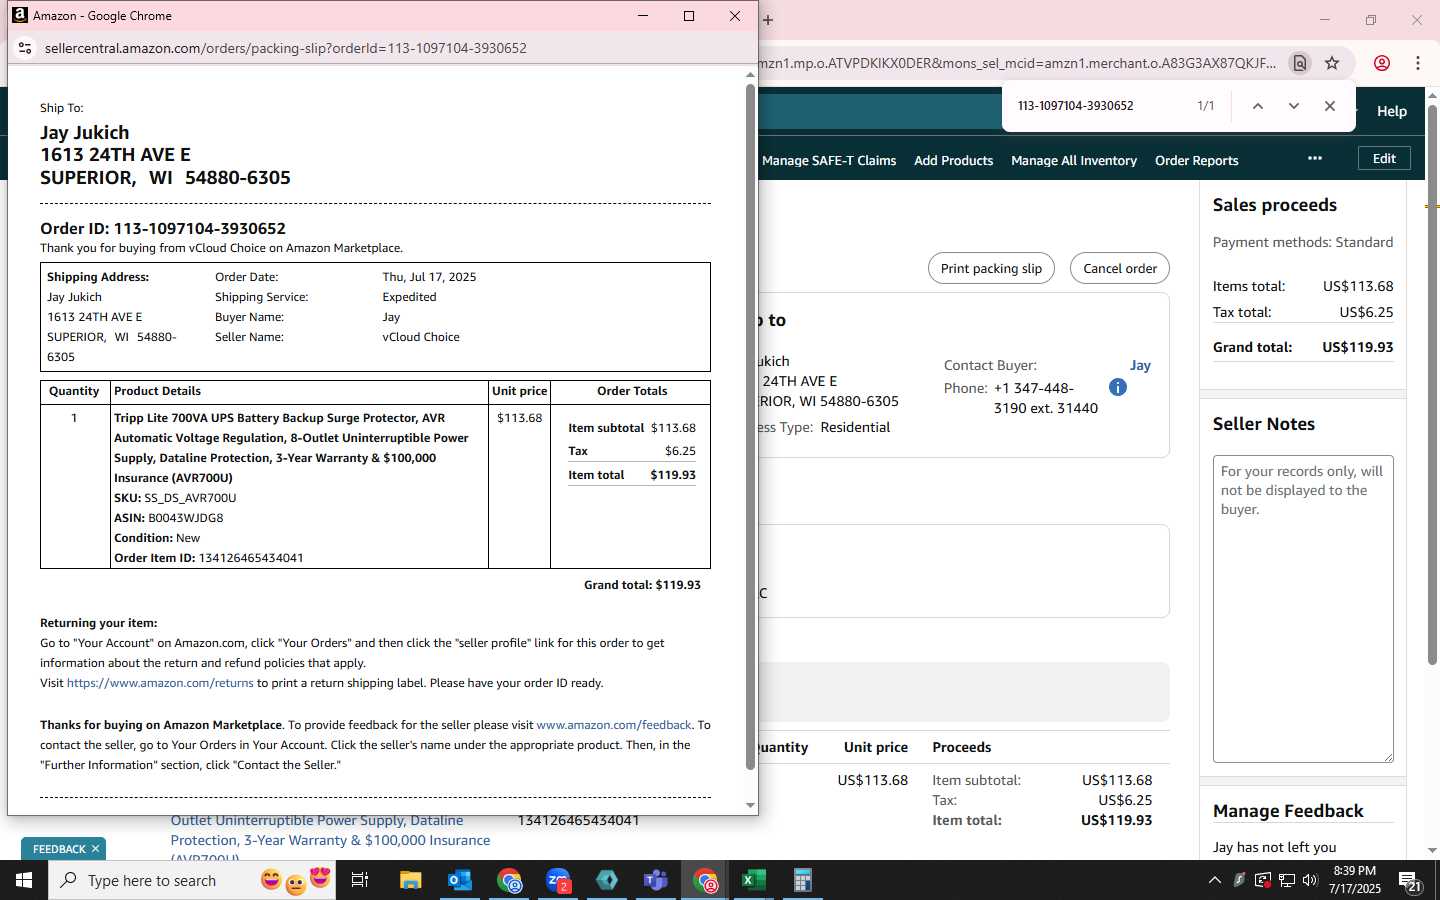Open the www.amazon.com/feedback link
Screen dimensions: 1440x900
pos(614,725)
